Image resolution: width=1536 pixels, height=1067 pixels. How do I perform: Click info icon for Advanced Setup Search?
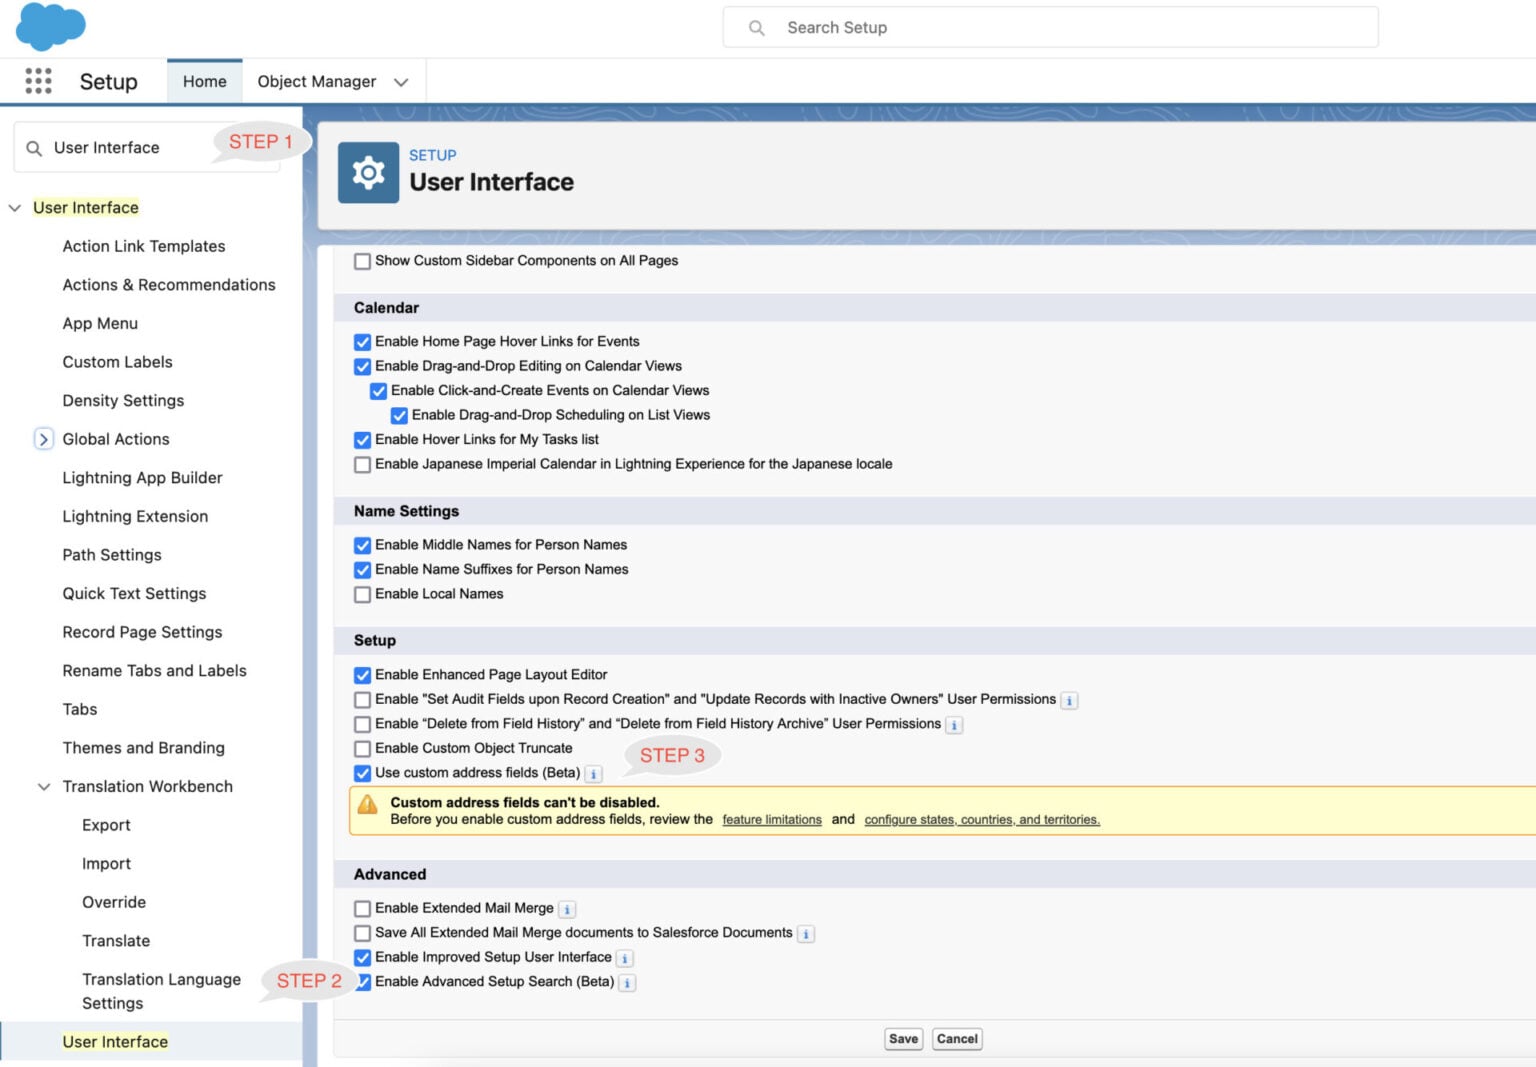(x=627, y=983)
